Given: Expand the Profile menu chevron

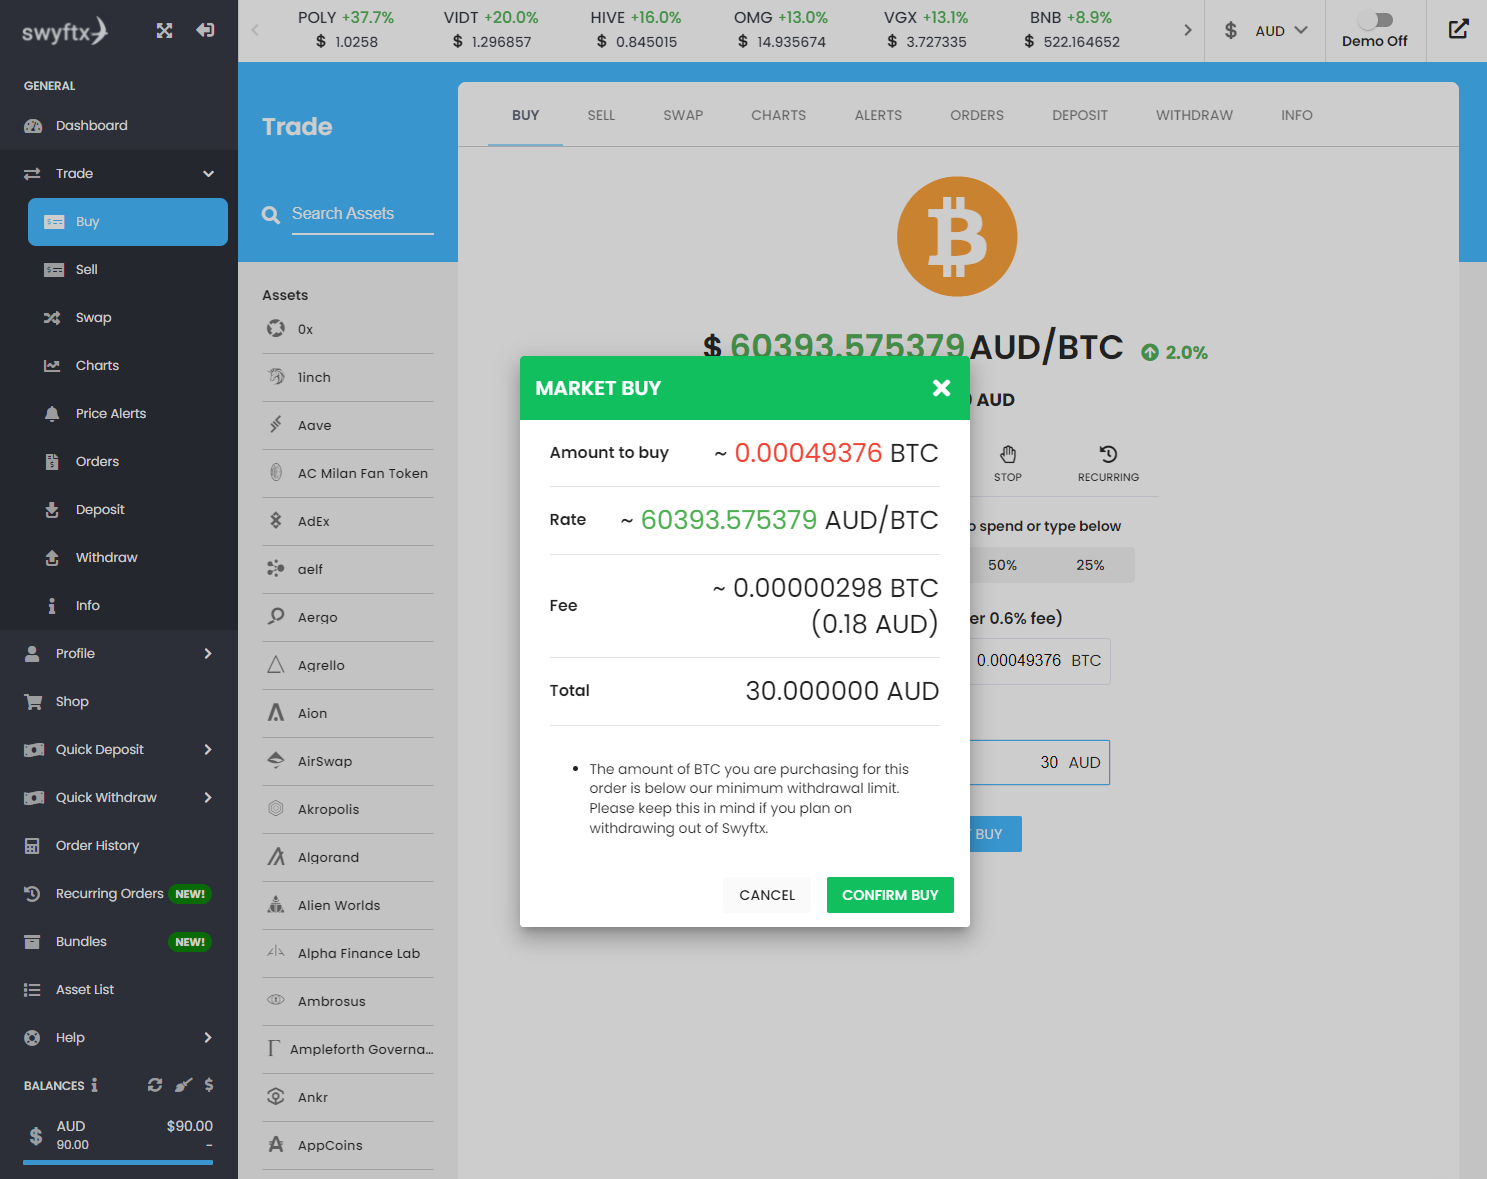Looking at the screenshot, I should pyautogui.click(x=208, y=654).
